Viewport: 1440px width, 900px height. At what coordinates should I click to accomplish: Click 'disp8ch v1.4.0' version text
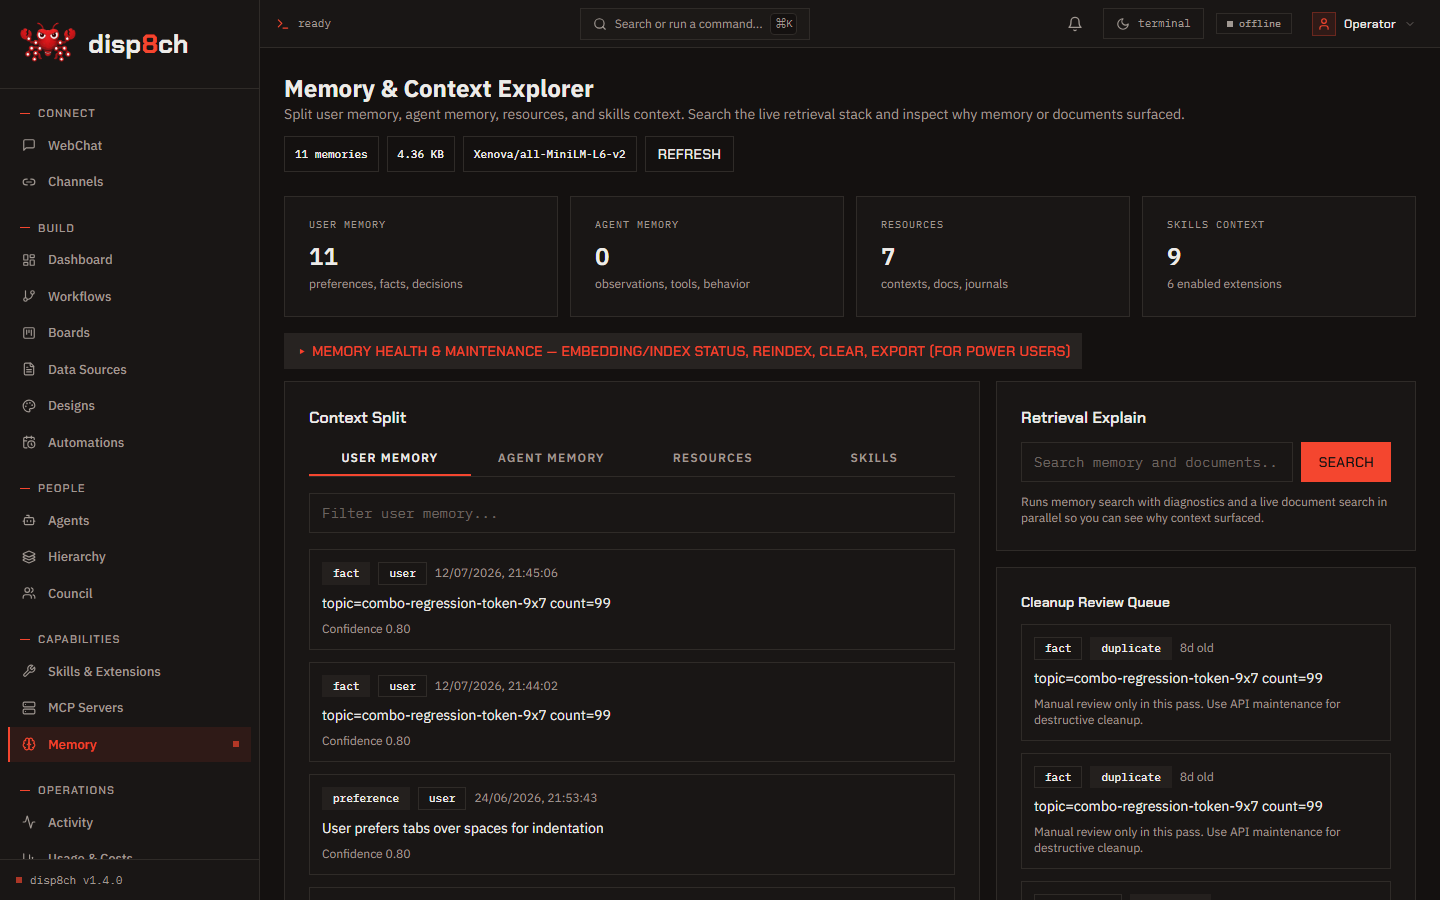[76, 881]
